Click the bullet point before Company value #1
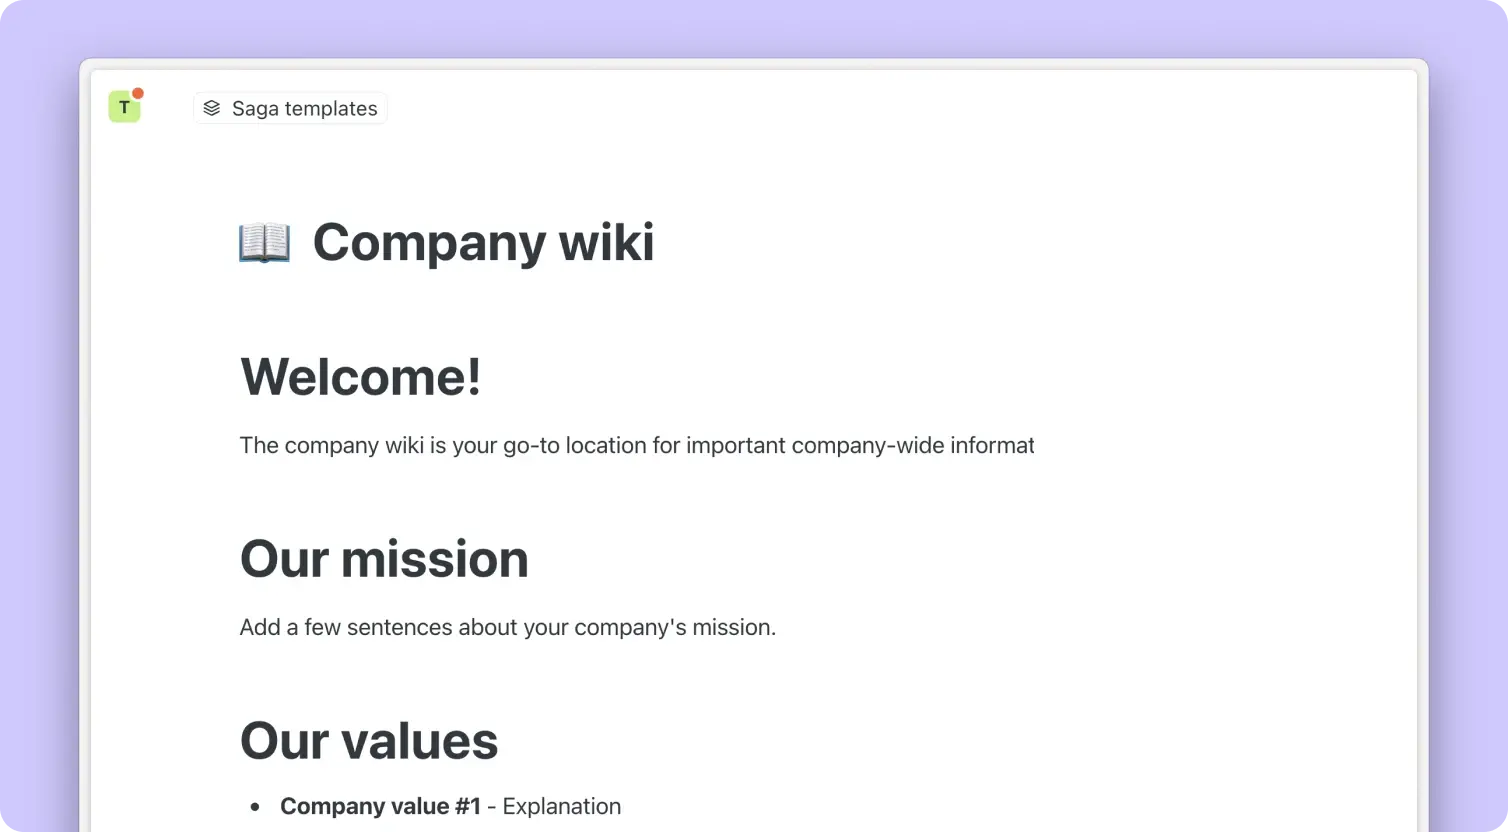The width and height of the screenshot is (1508, 832). 256,807
